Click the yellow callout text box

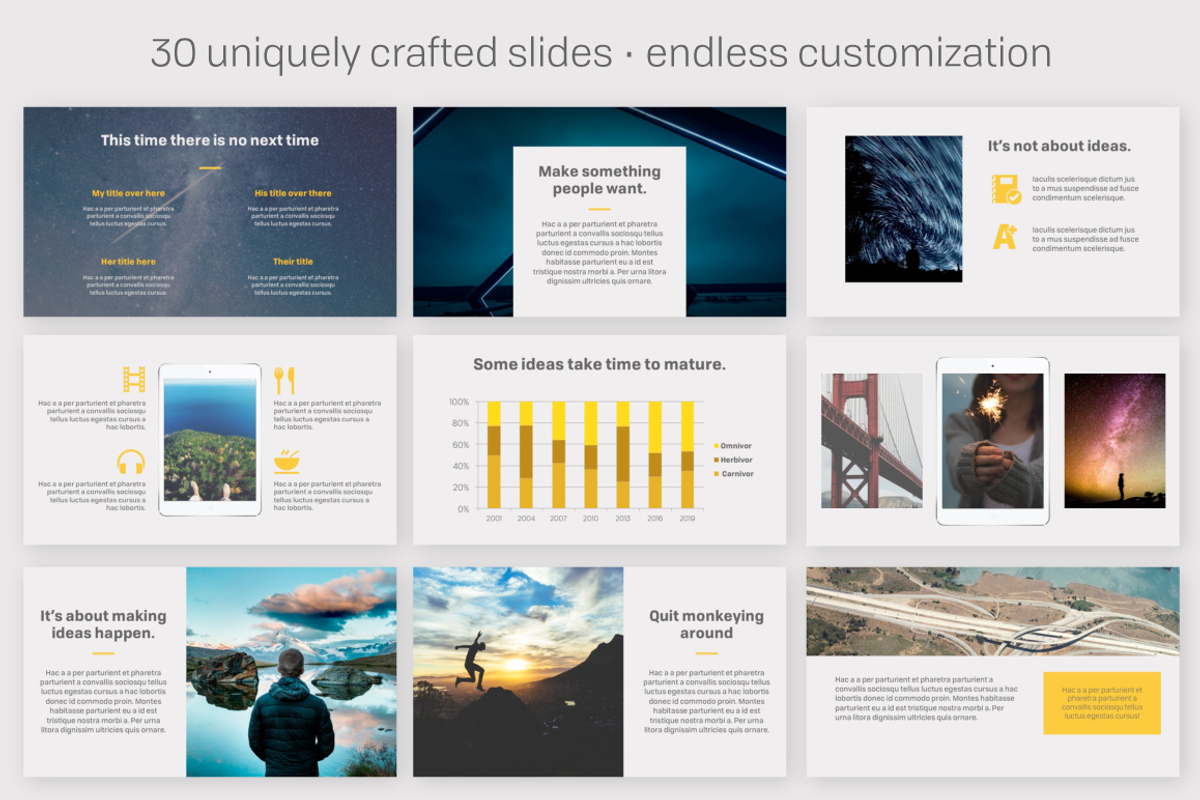(1102, 703)
